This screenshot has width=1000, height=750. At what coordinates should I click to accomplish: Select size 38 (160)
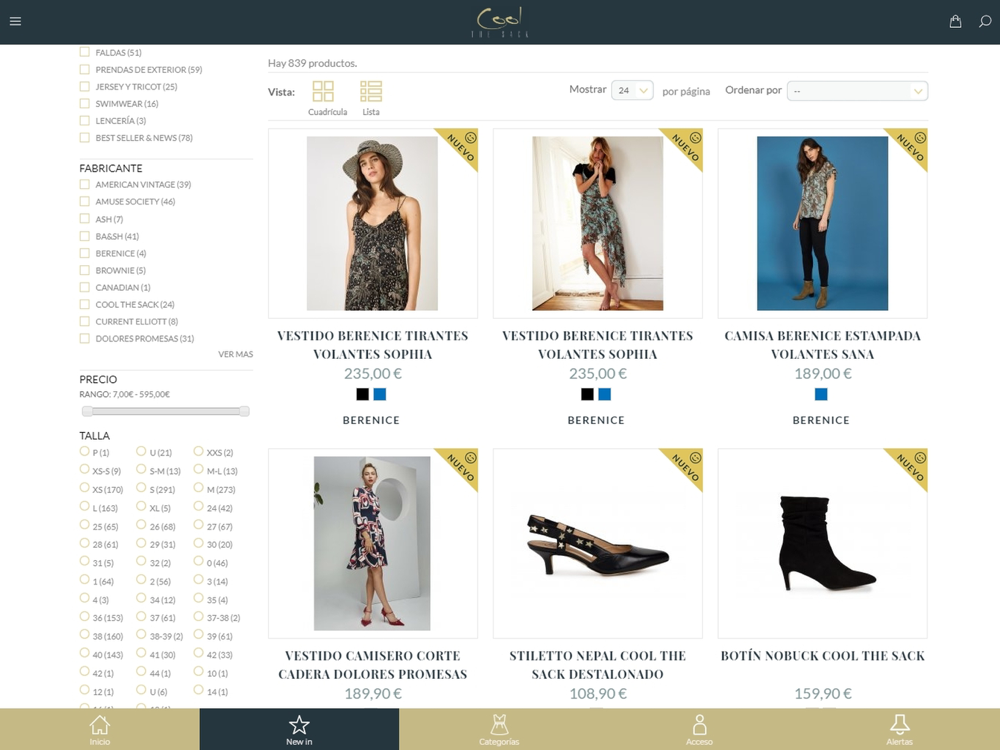pyautogui.click(x=84, y=635)
